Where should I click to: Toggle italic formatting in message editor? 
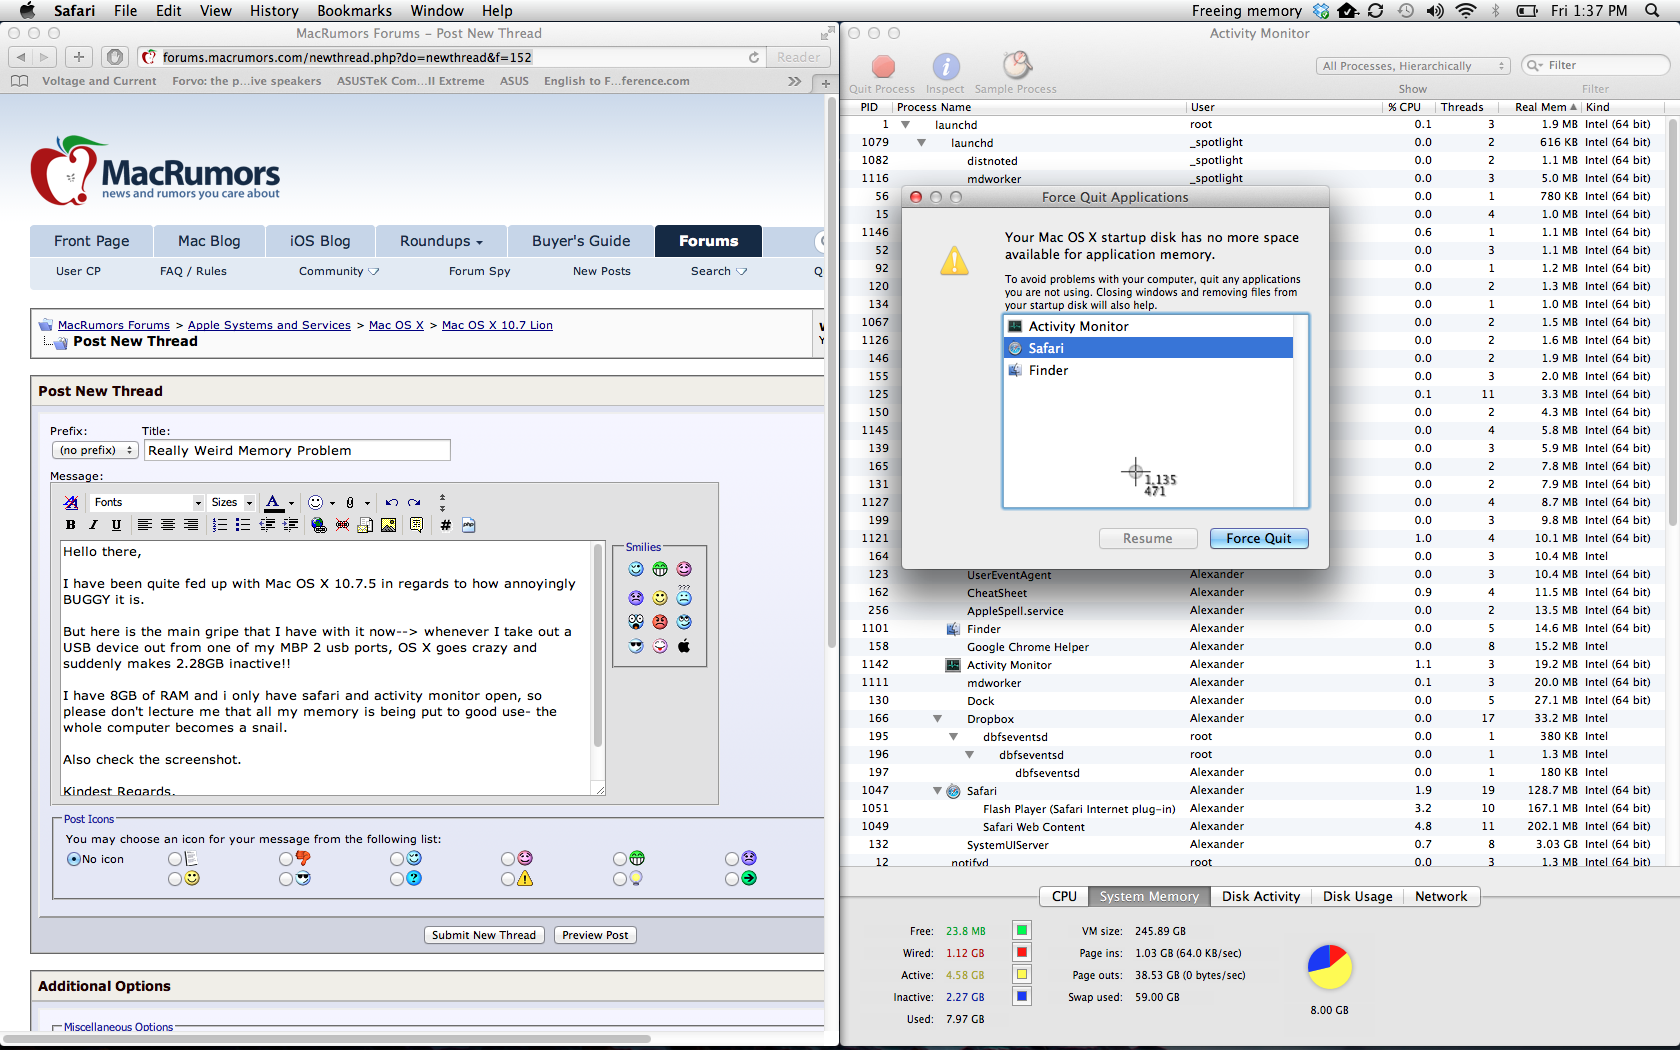(x=93, y=525)
